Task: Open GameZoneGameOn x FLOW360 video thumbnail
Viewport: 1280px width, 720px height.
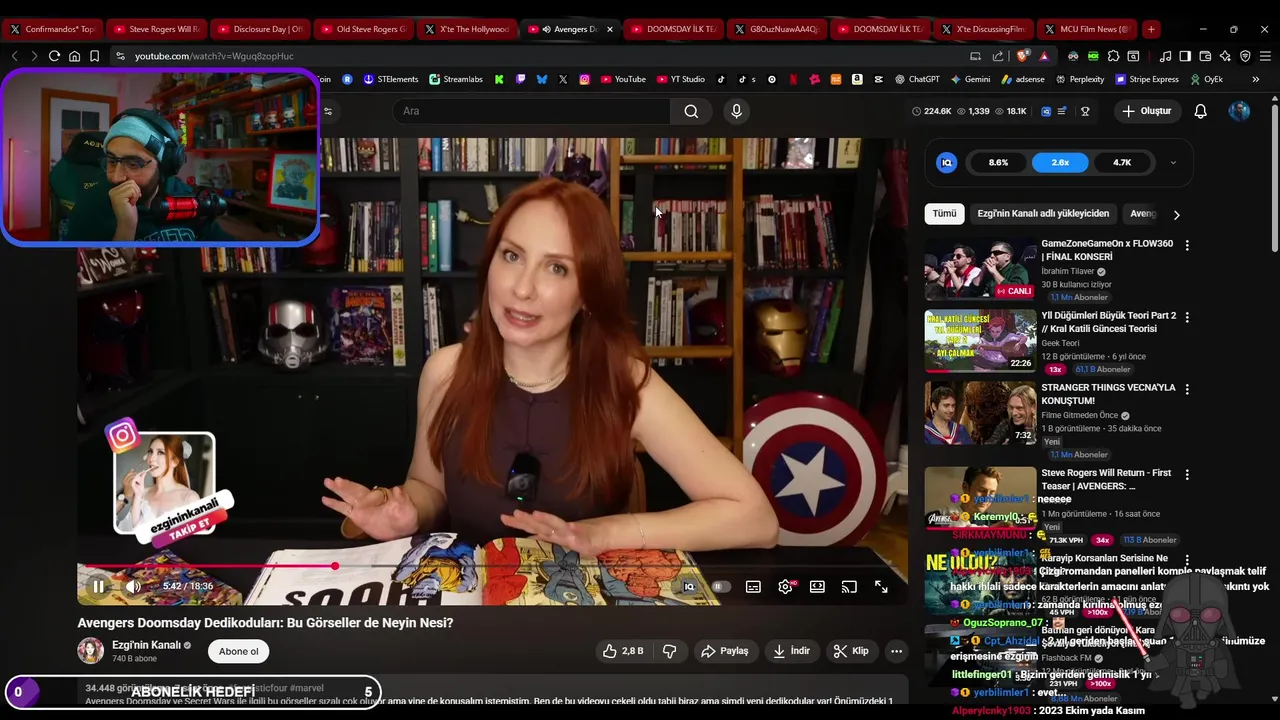Action: pyautogui.click(x=980, y=268)
